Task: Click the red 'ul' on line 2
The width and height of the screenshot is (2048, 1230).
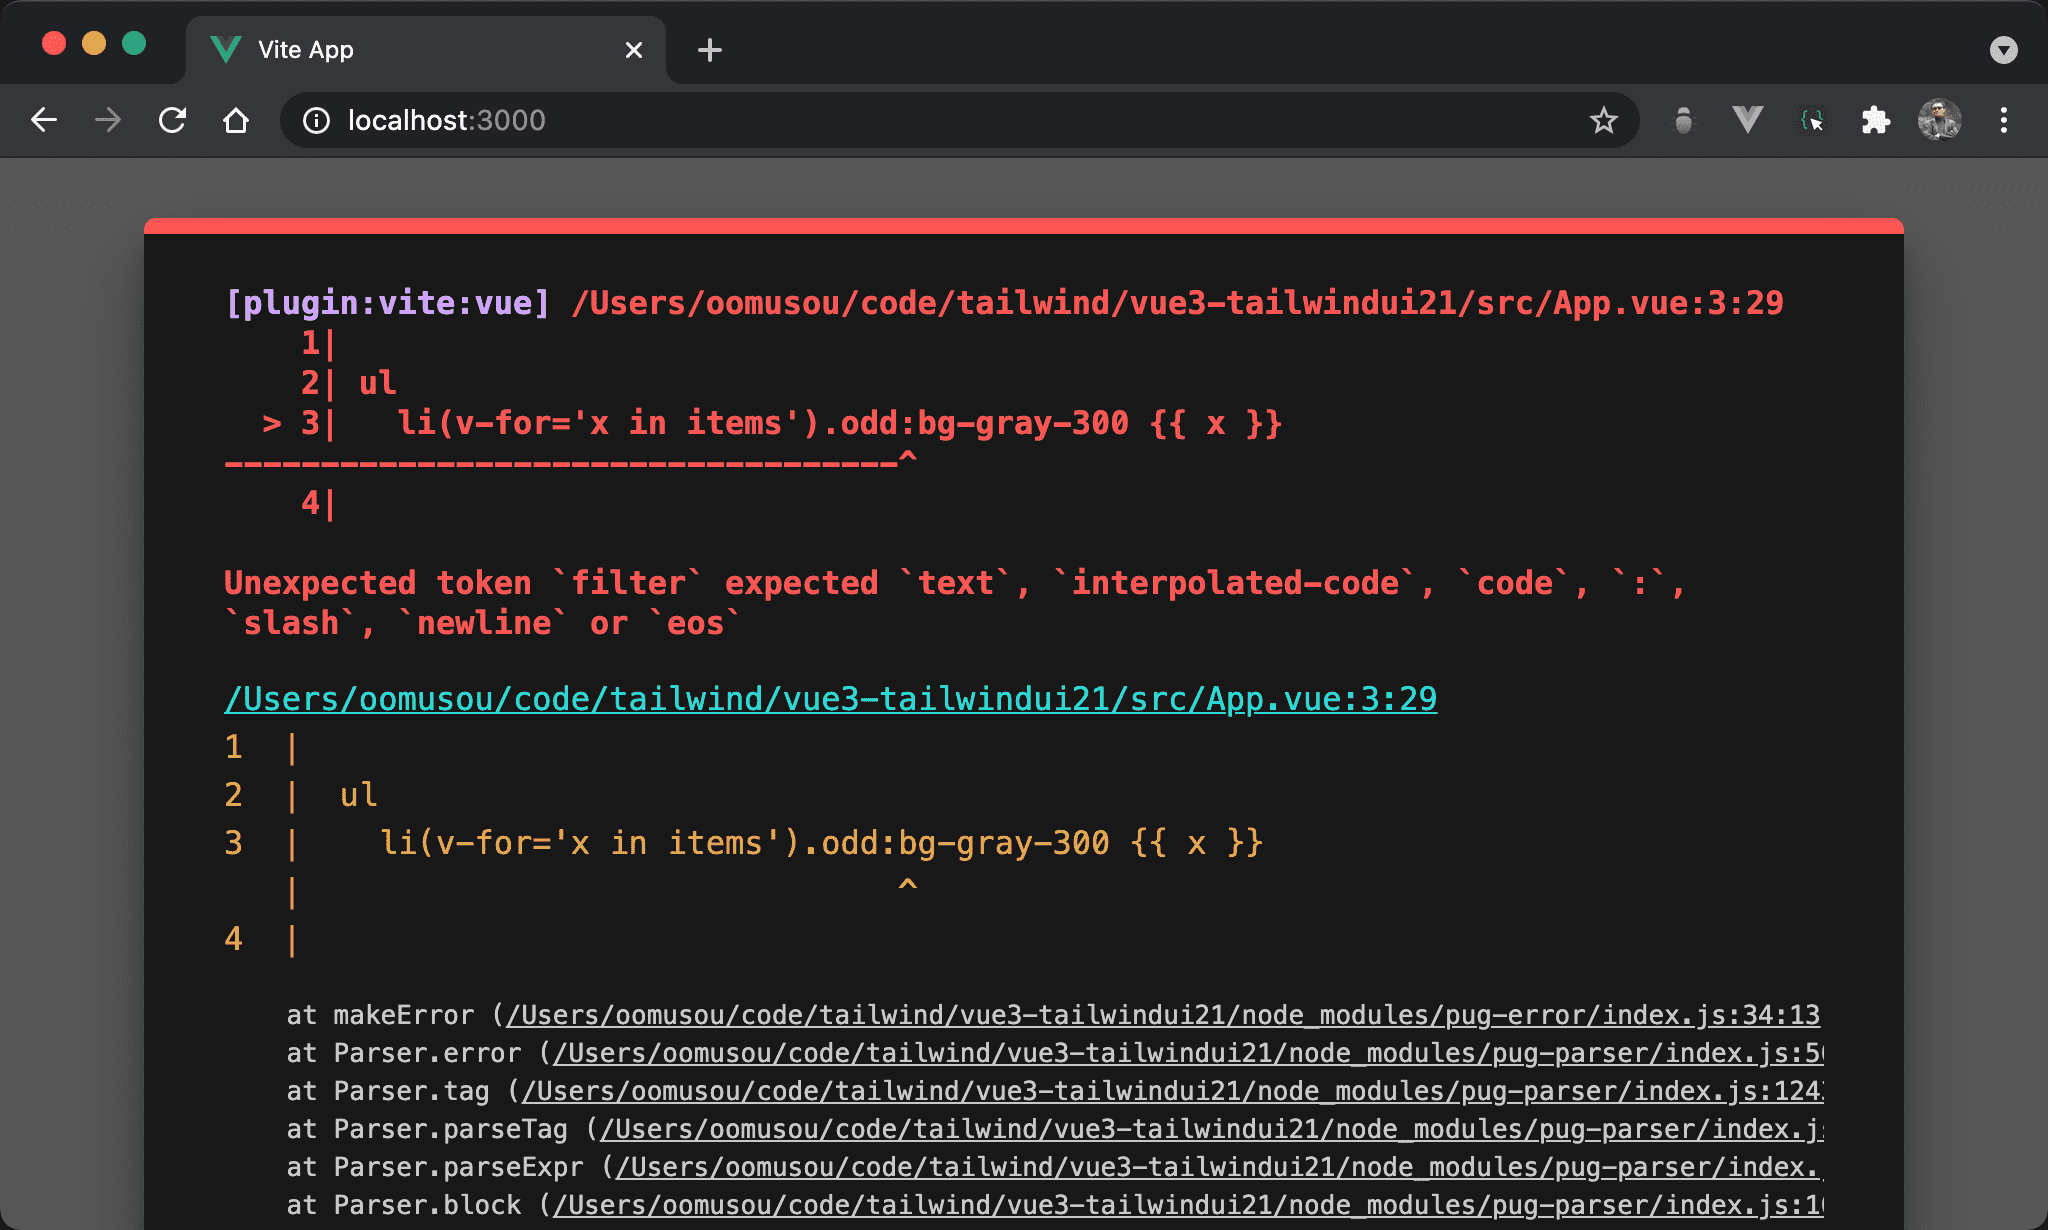Action: coord(377,383)
